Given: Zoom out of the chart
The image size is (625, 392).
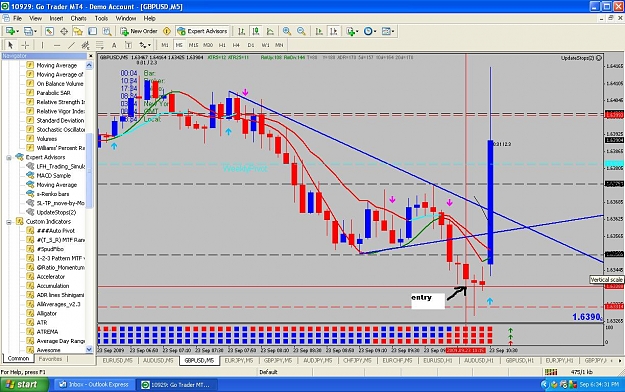Looking at the screenshot, I should pyautogui.click(x=301, y=31).
